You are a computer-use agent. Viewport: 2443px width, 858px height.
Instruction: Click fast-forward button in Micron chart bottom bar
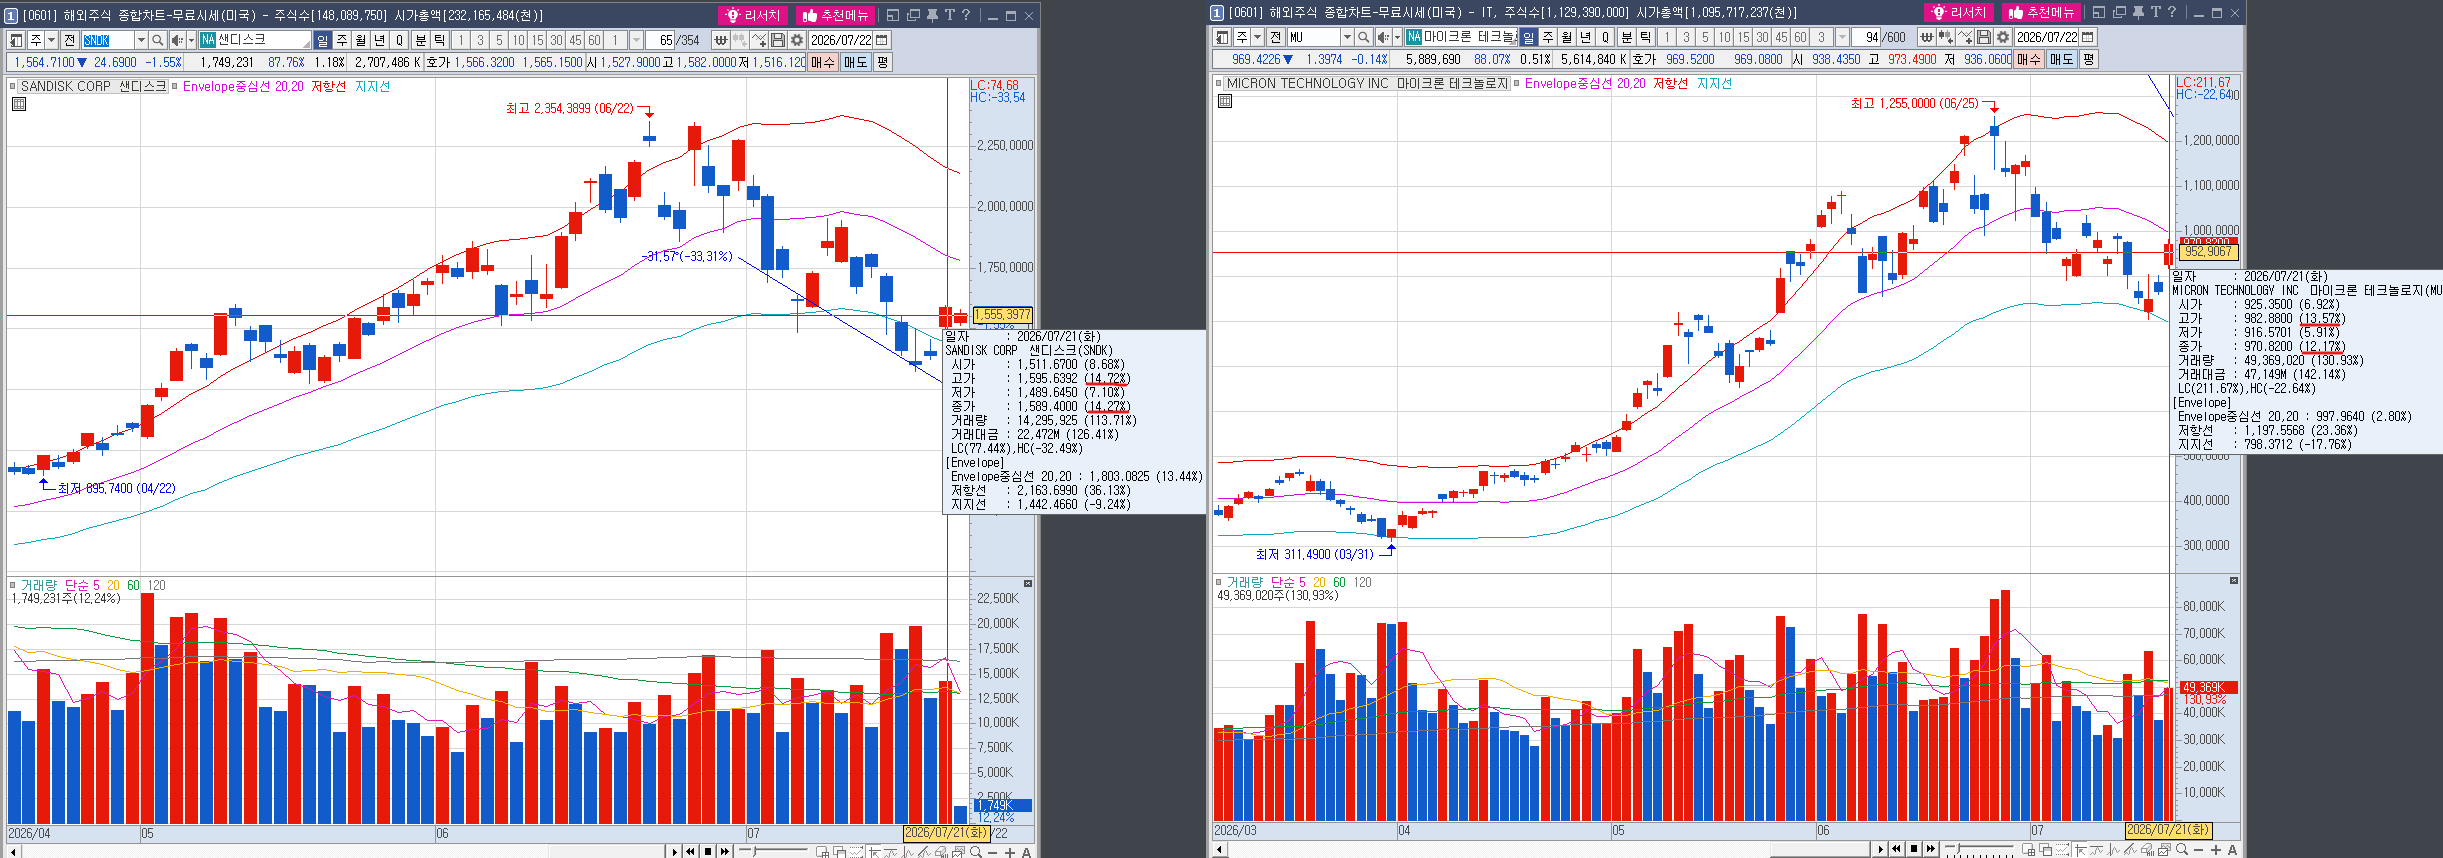[1930, 849]
